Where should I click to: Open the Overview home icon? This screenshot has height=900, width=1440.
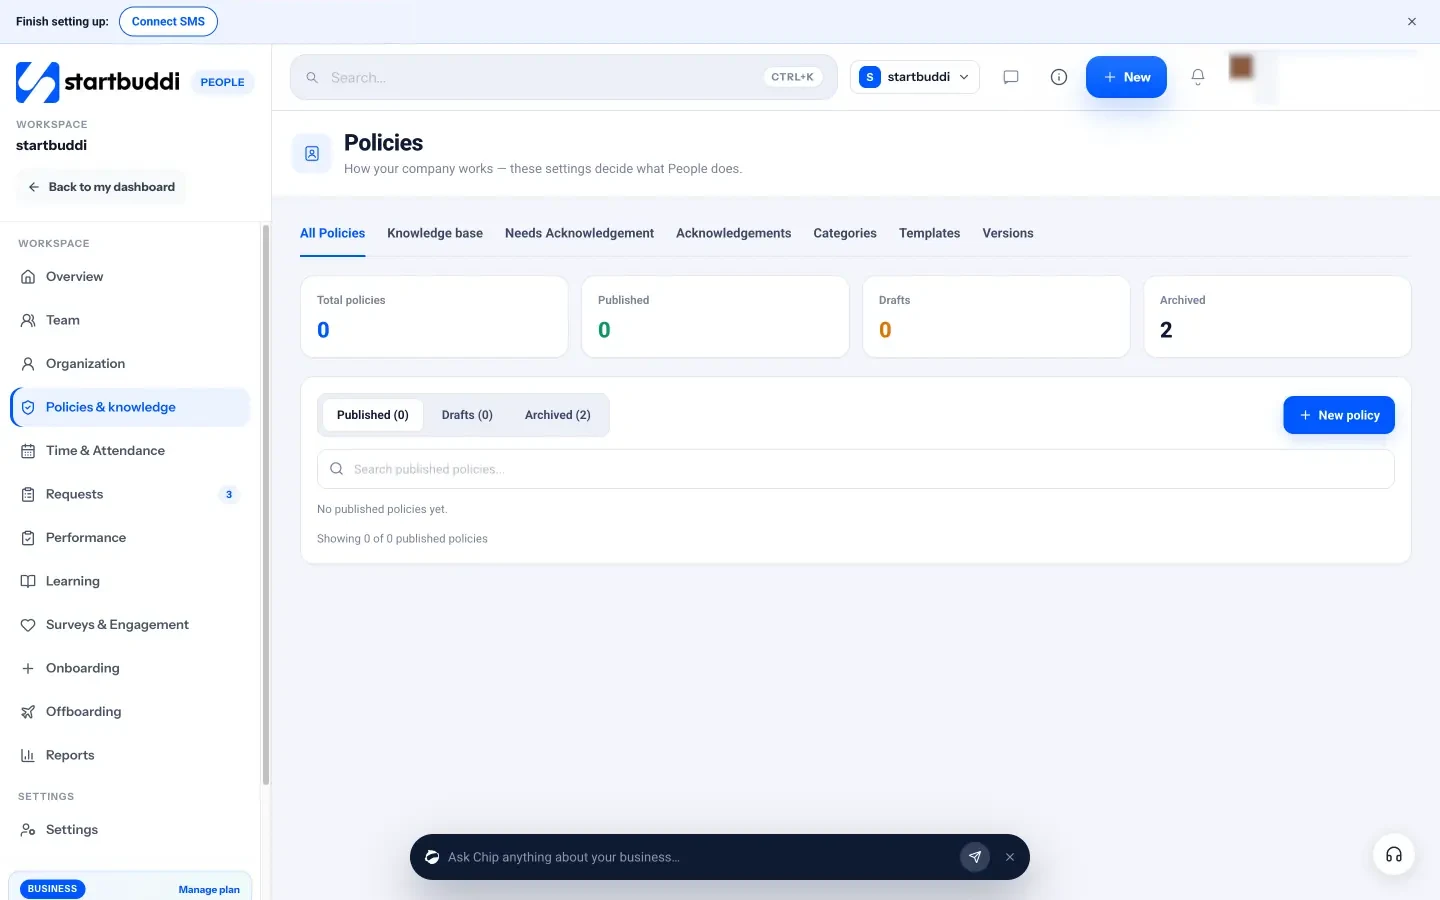[28, 277]
